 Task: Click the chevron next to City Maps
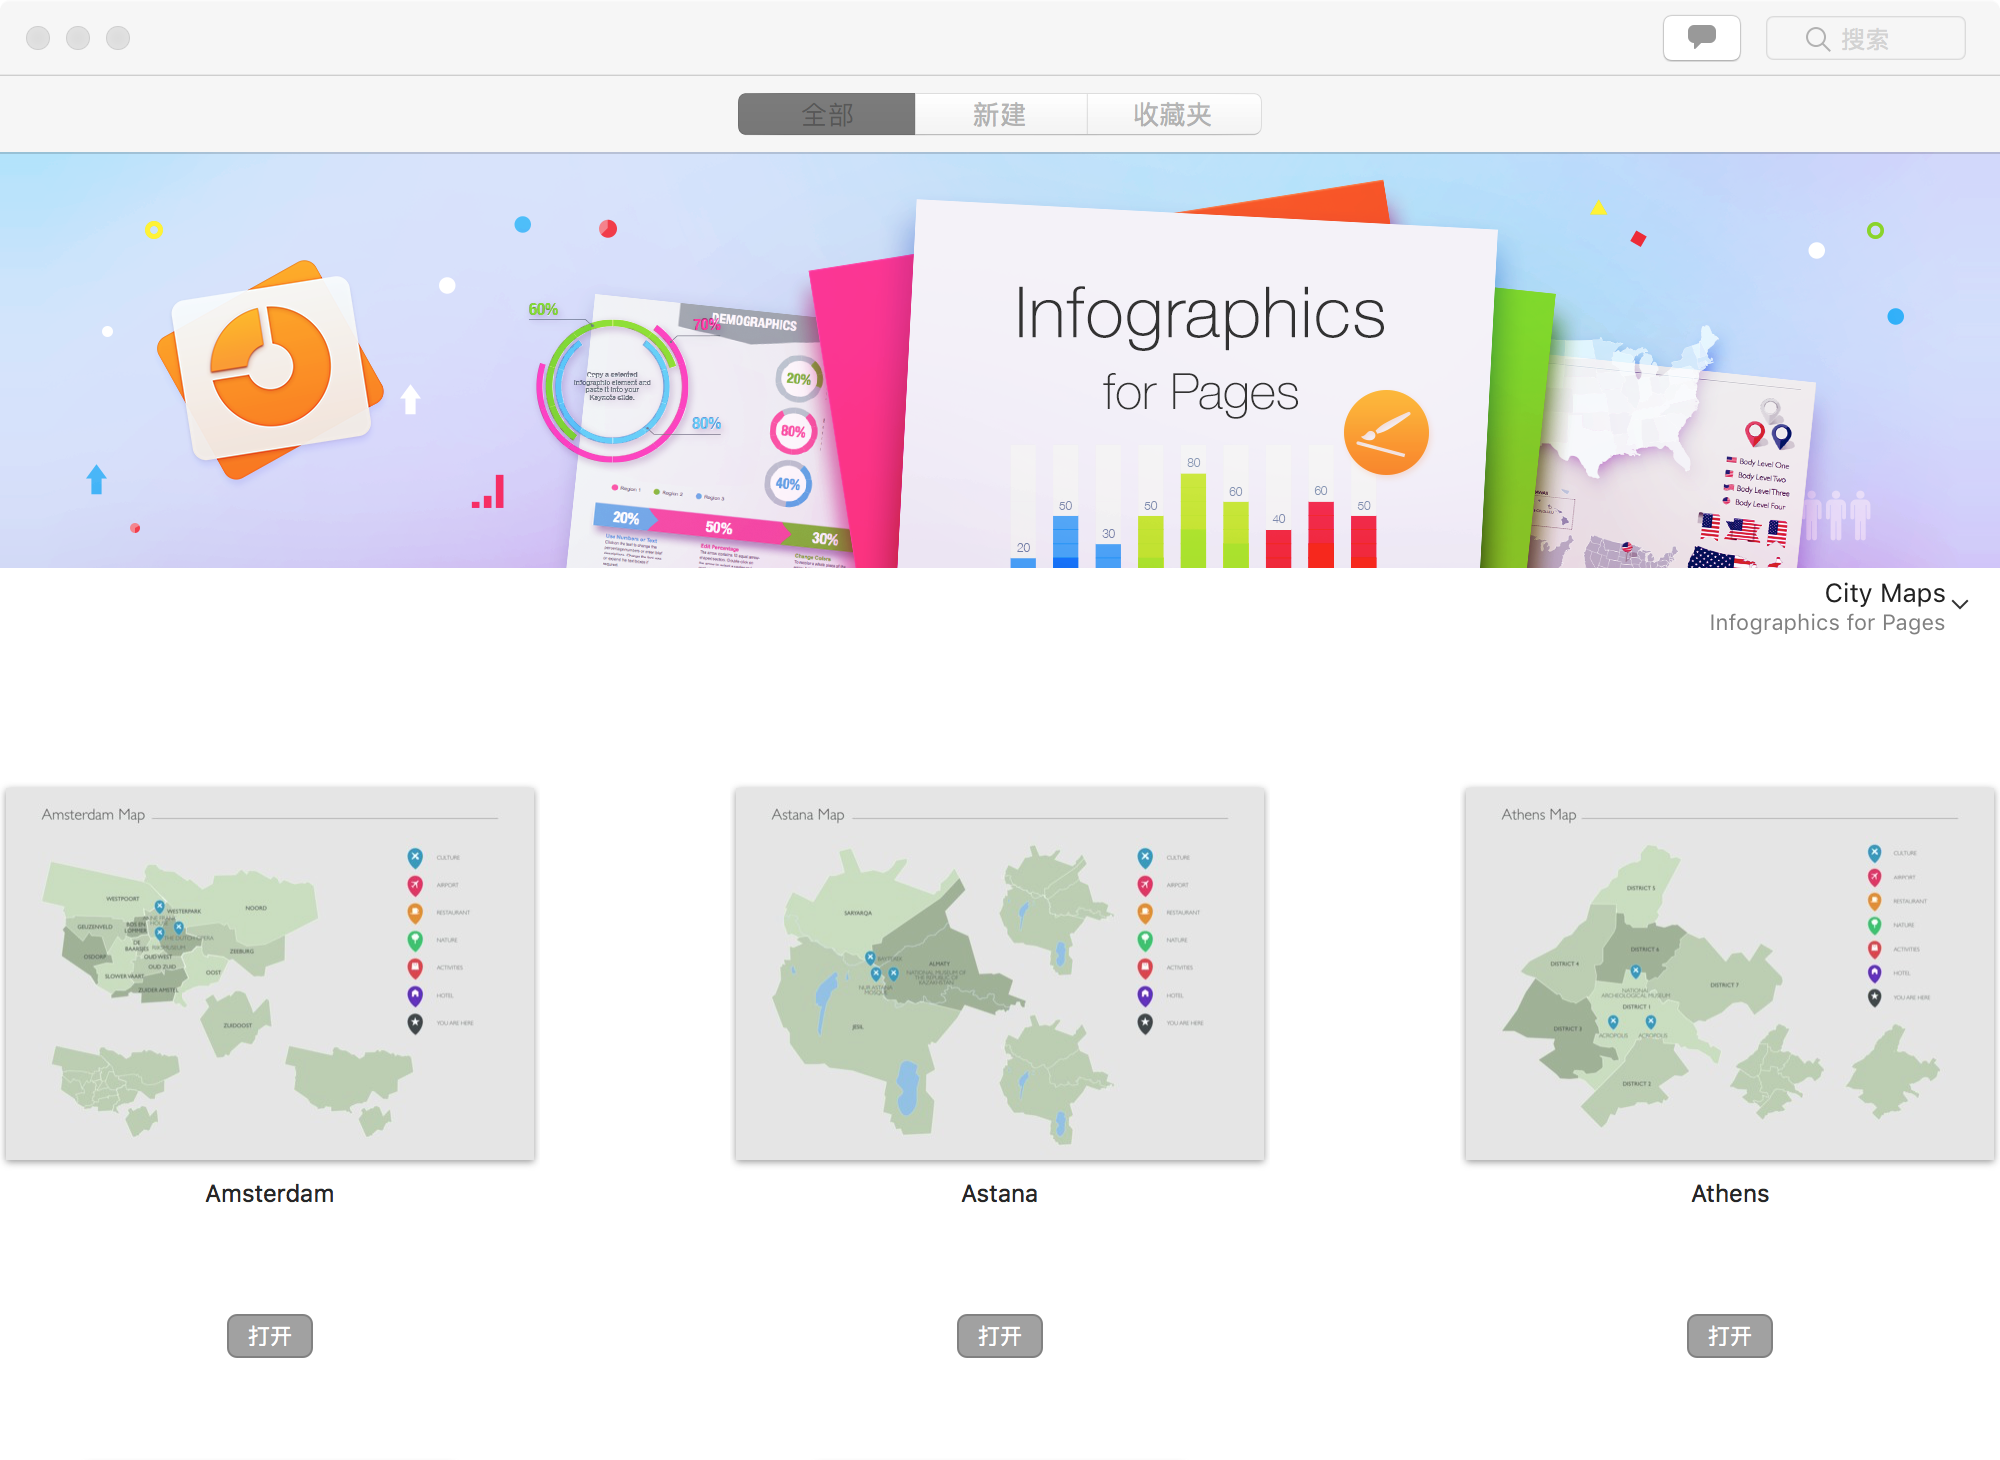click(x=1960, y=603)
